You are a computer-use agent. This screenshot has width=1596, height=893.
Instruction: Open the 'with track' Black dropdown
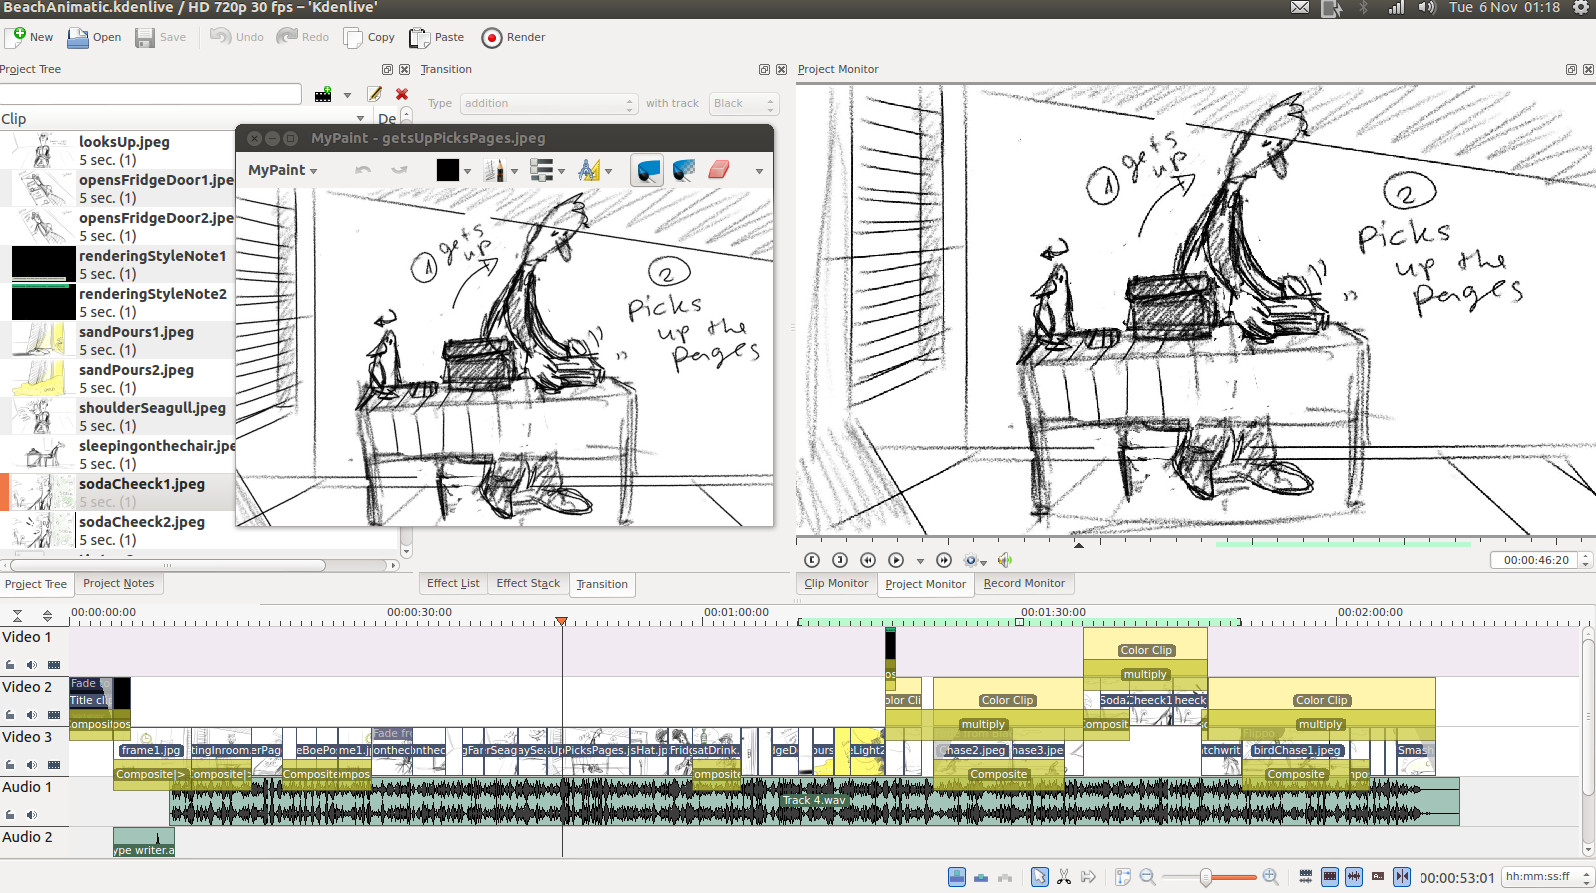(744, 104)
